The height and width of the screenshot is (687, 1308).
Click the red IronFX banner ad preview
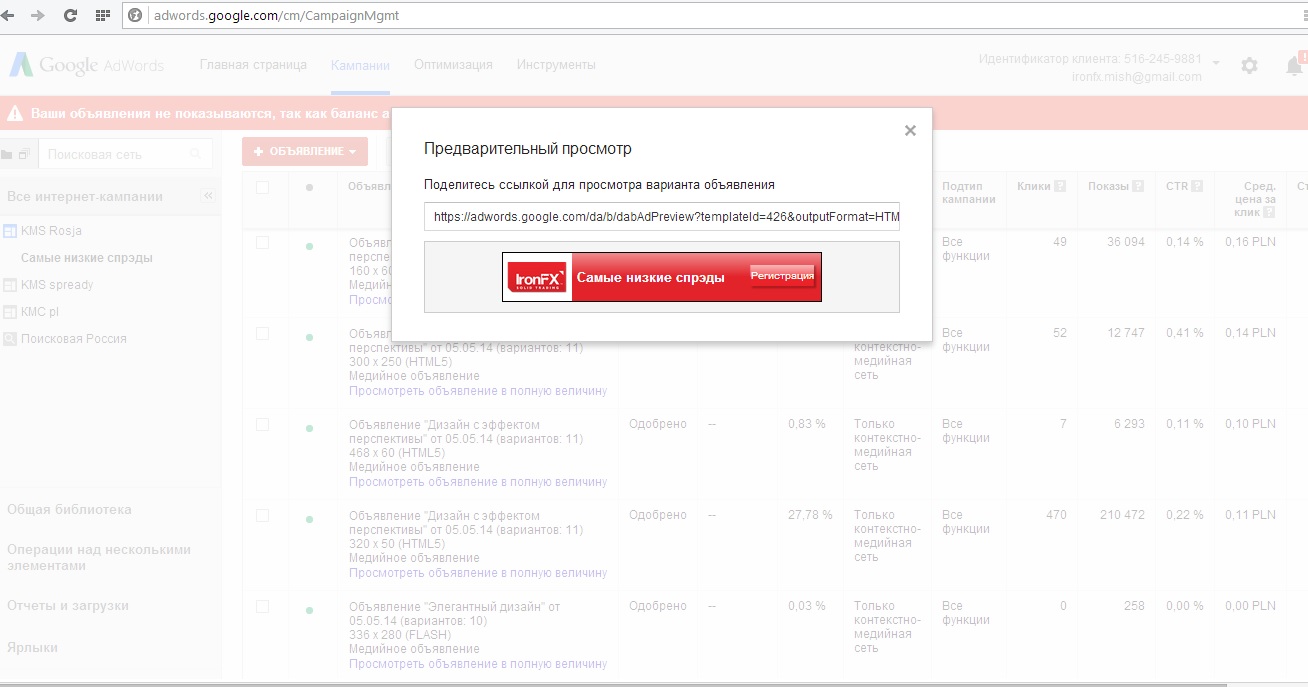point(662,277)
